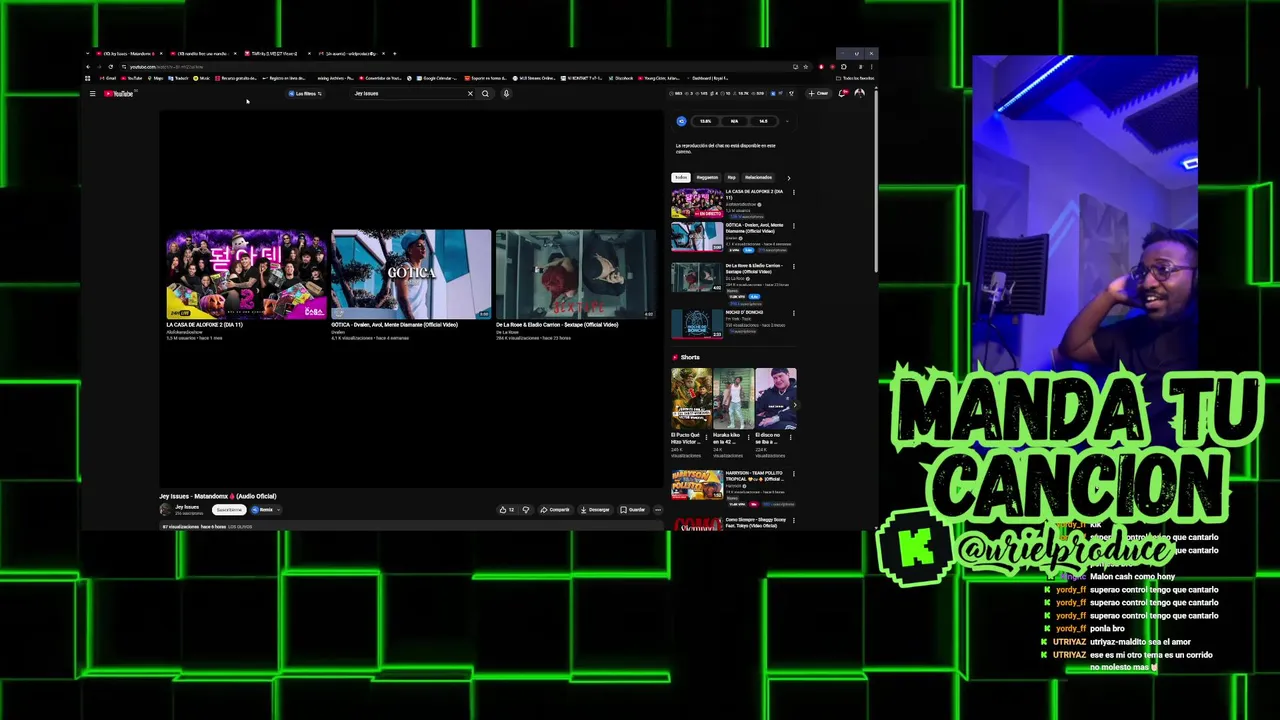The image size is (1280, 720).
Task: Go back with the browser back arrow
Action: click(x=88, y=67)
